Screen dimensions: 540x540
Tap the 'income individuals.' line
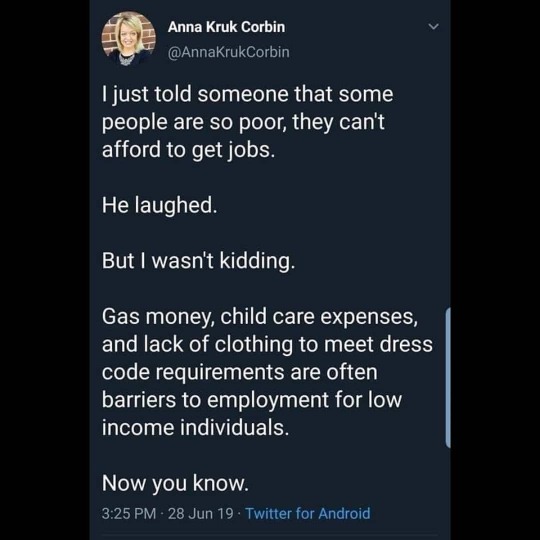tap(195, 427)
